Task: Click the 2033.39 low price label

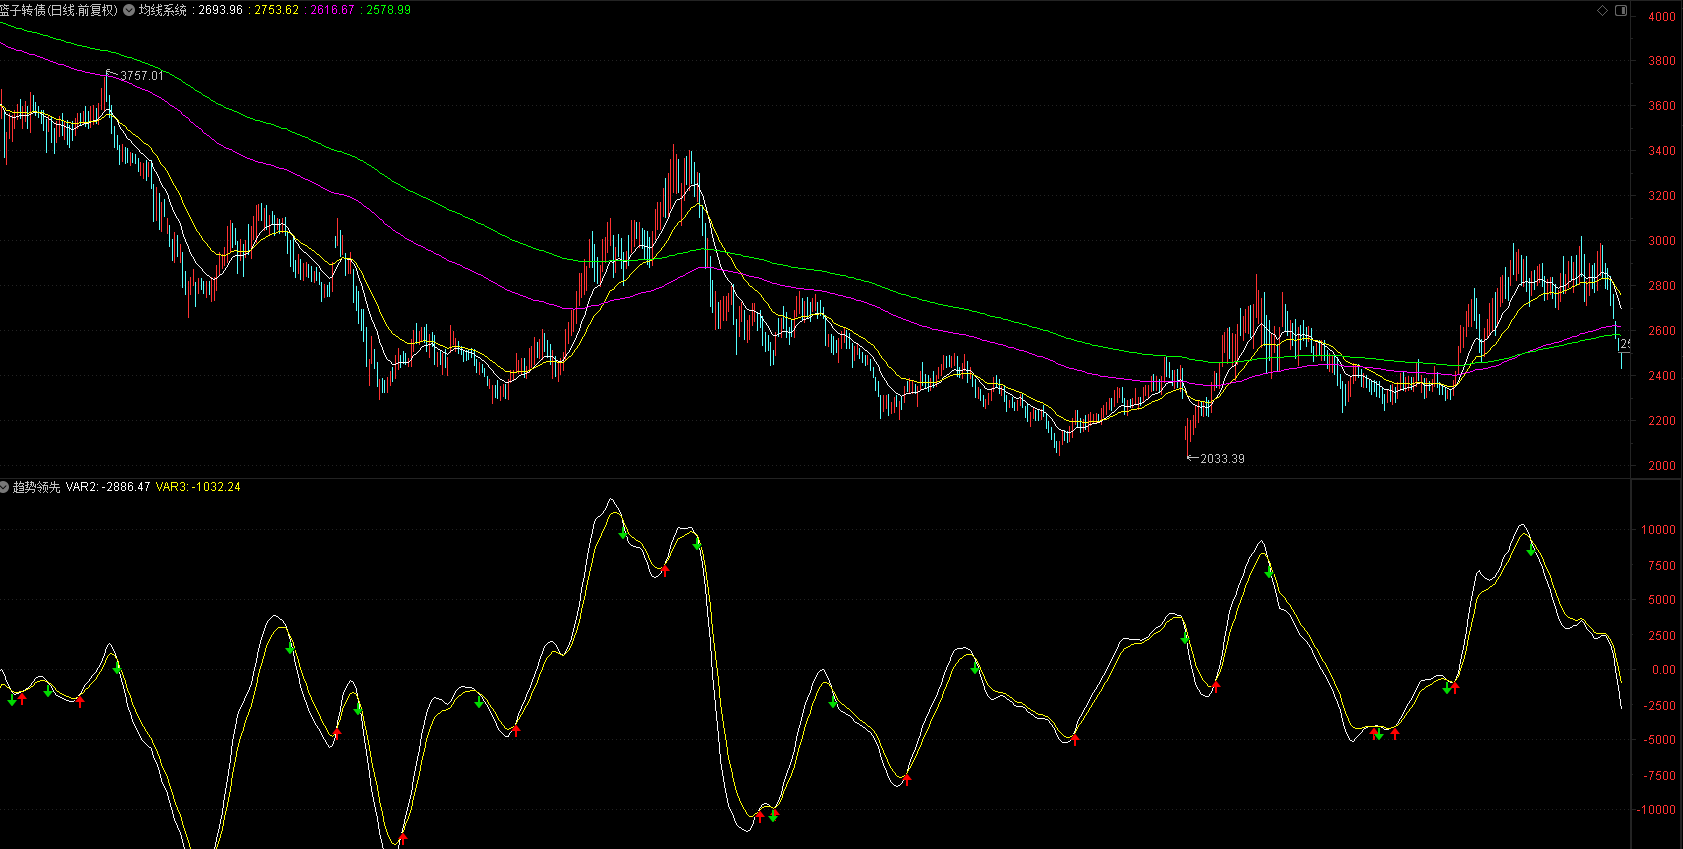Action: point(1222,459)
